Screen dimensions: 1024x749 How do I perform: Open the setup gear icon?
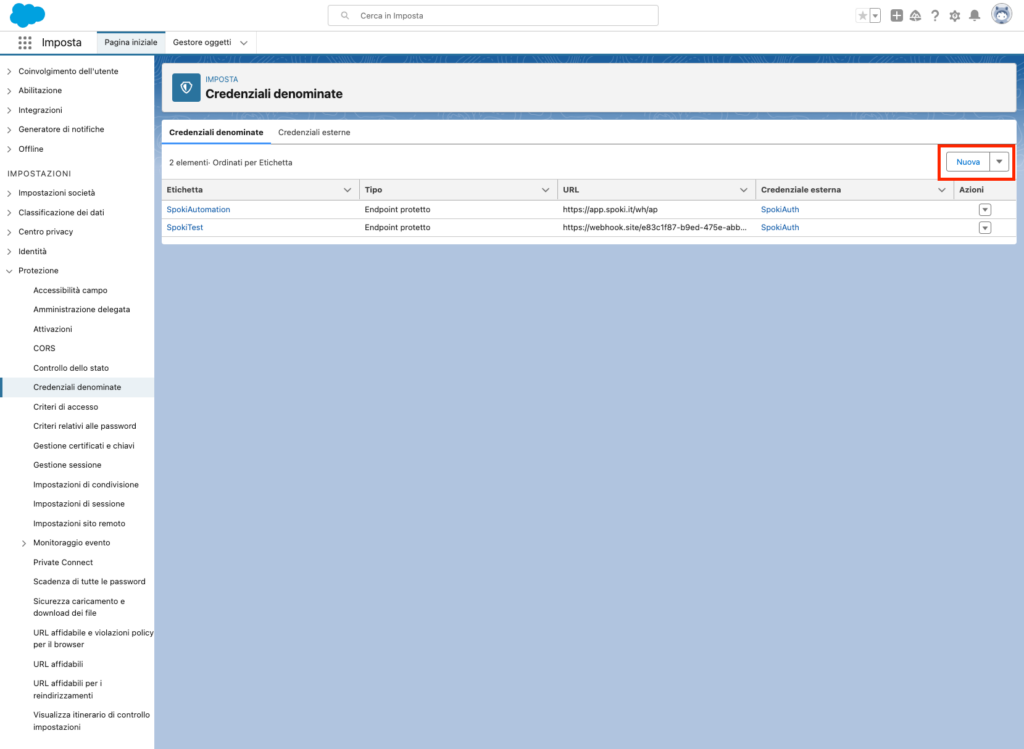(x=954, y=16)
